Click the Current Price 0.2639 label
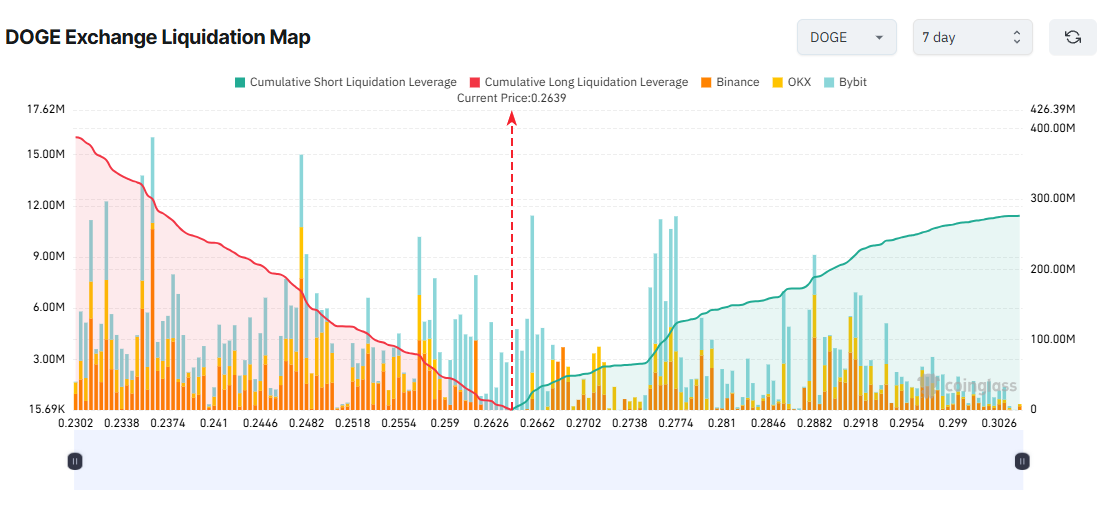This screenshot has height=512, width=1104. click(x=511, y=98)
